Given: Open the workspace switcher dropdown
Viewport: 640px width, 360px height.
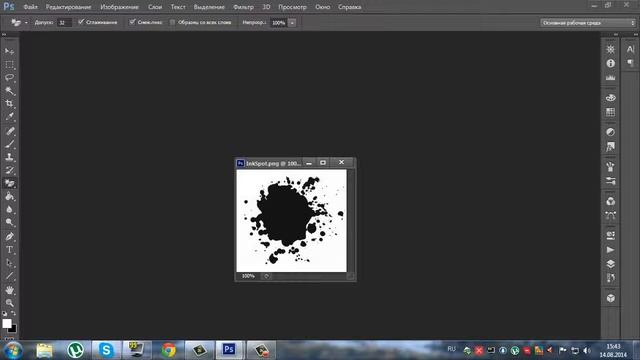Looking at the screenshot, I should [588, 23].
